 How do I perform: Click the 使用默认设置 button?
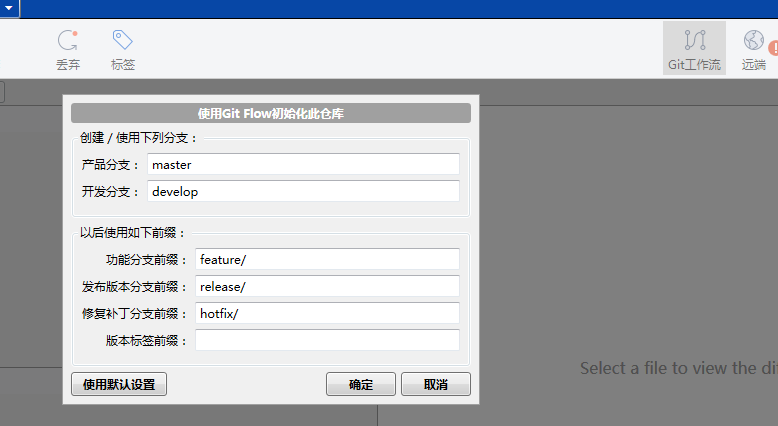pos(119,384)
